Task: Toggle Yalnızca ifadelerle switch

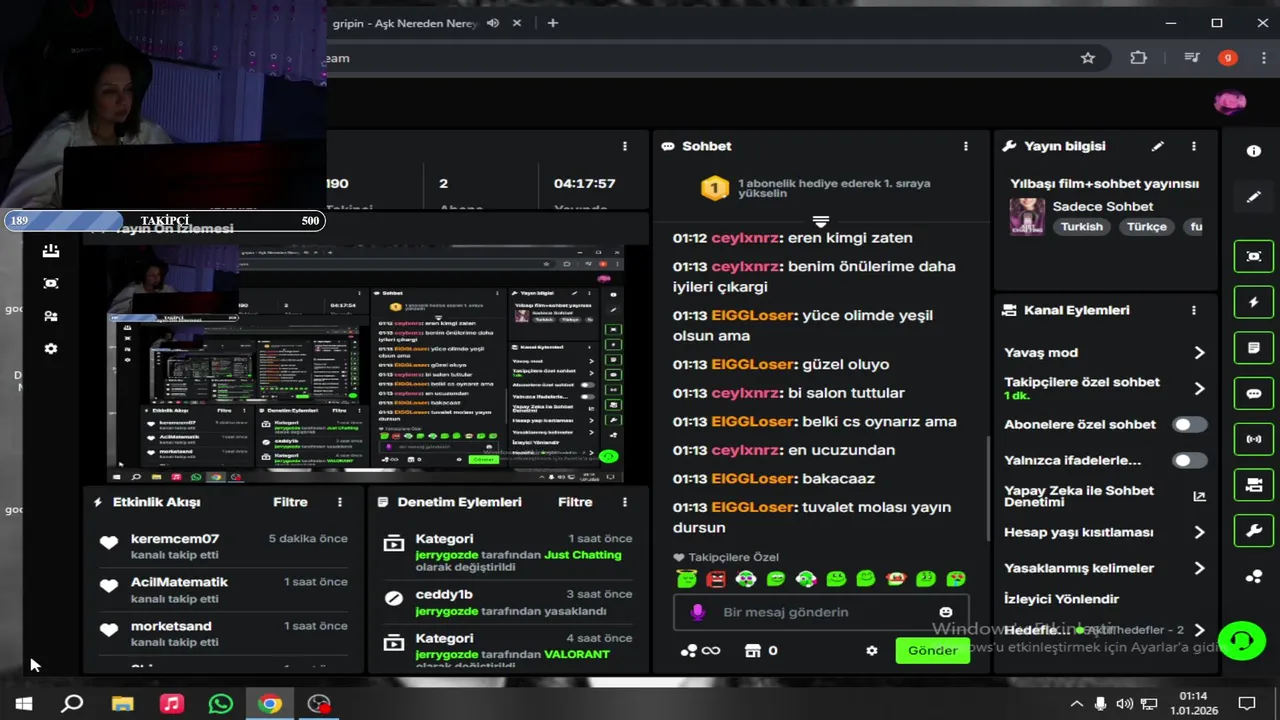Action: (1189, 460)
